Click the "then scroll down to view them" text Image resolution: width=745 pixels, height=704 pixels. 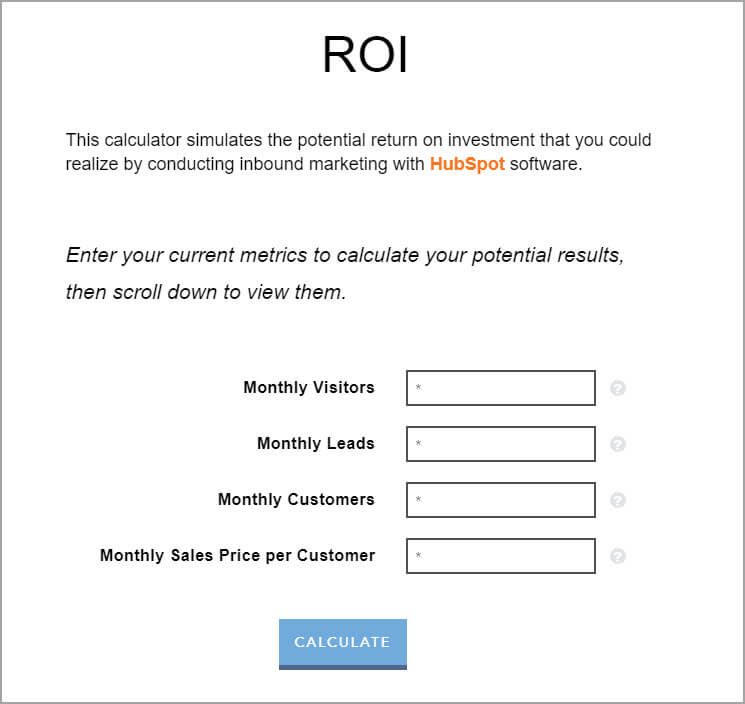point(206,293)
